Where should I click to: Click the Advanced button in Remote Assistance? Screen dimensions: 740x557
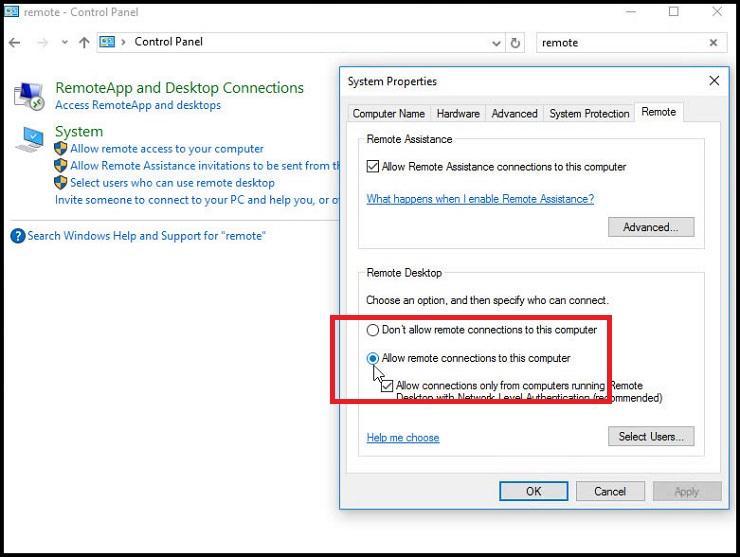point(651,227)
